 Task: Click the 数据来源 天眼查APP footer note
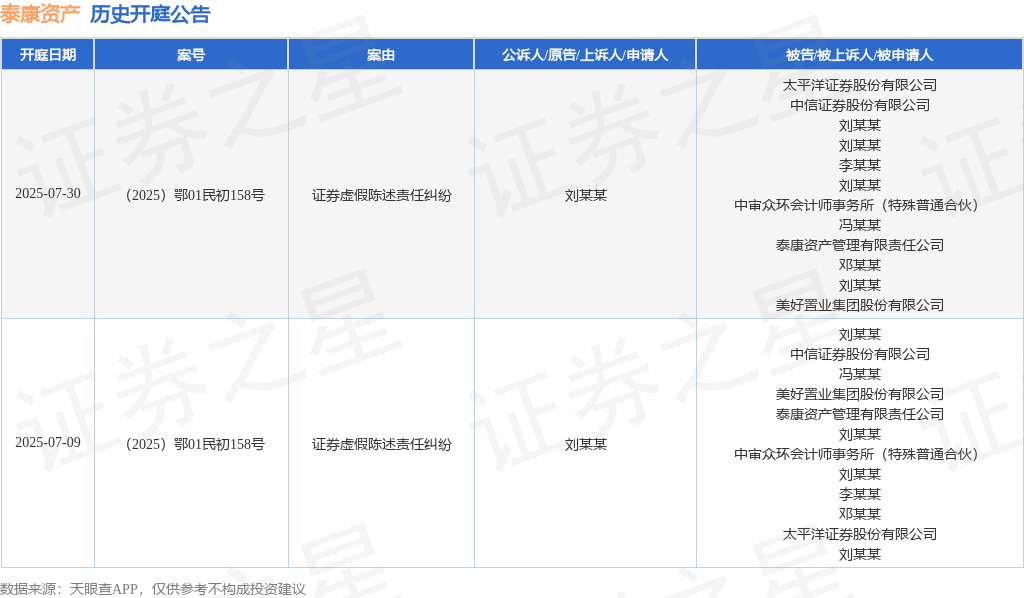[x=153, y=589]
